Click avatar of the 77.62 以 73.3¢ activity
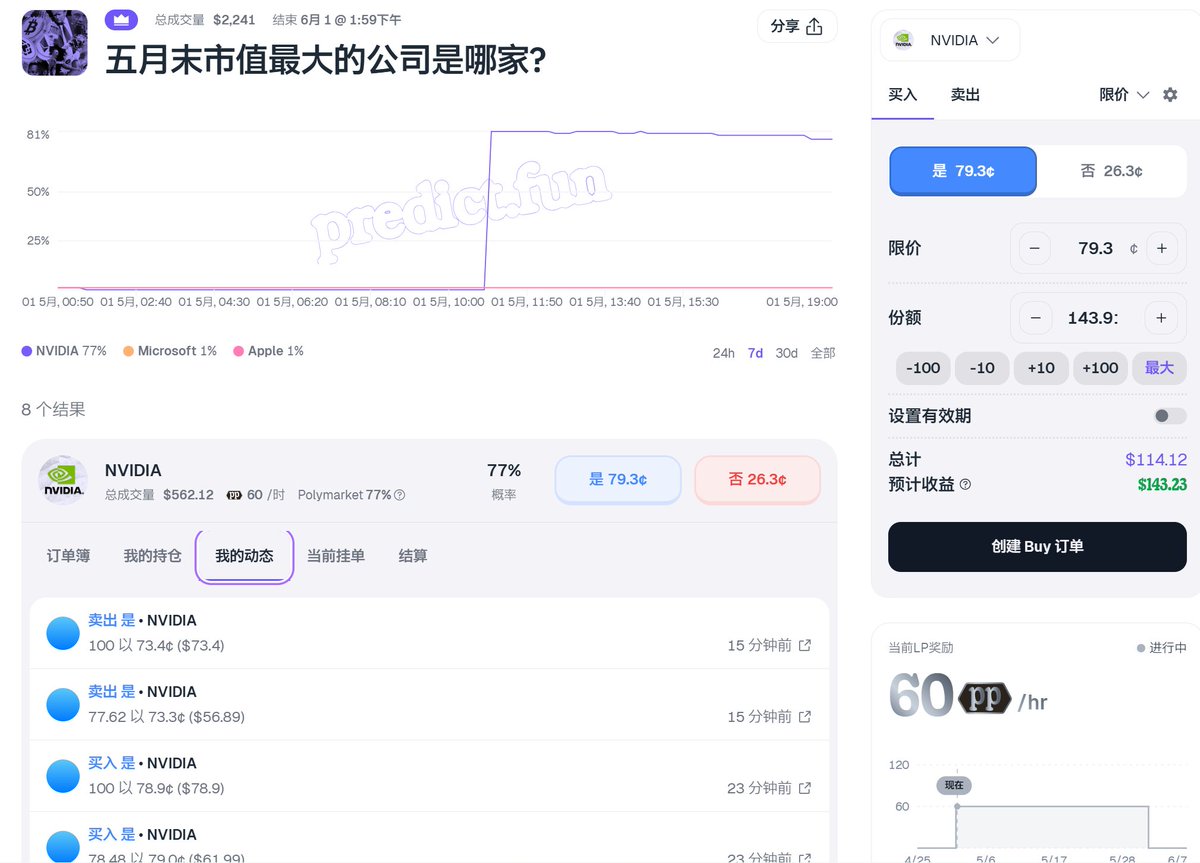 click(x=63, y=704)
